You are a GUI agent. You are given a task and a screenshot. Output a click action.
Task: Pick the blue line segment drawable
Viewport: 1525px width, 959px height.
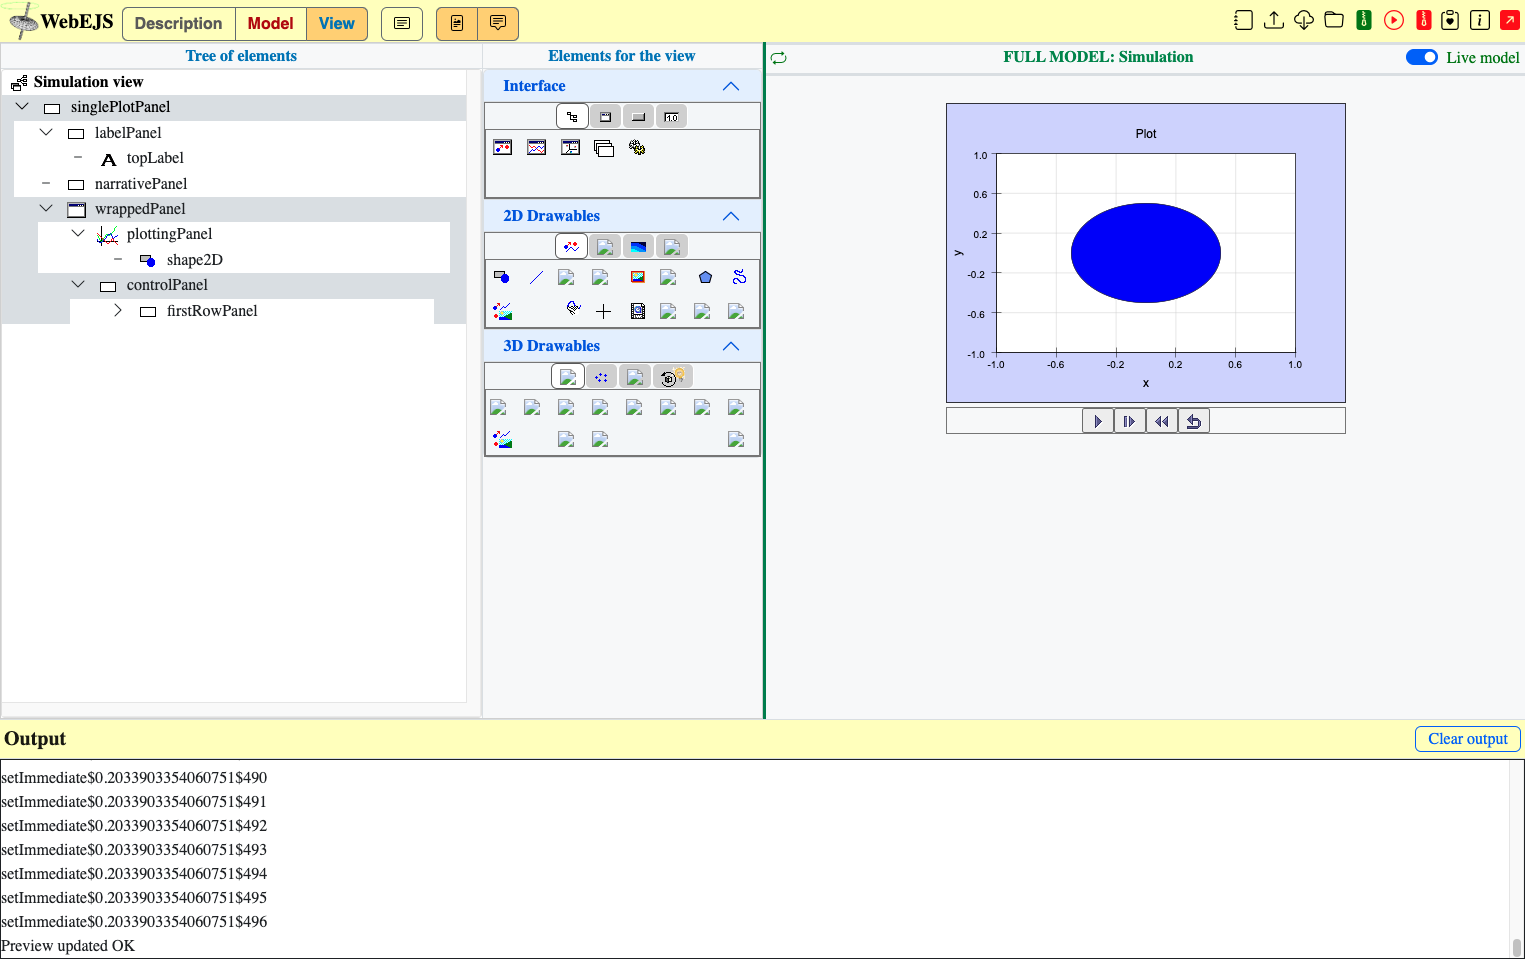click(x=536, y=277)
